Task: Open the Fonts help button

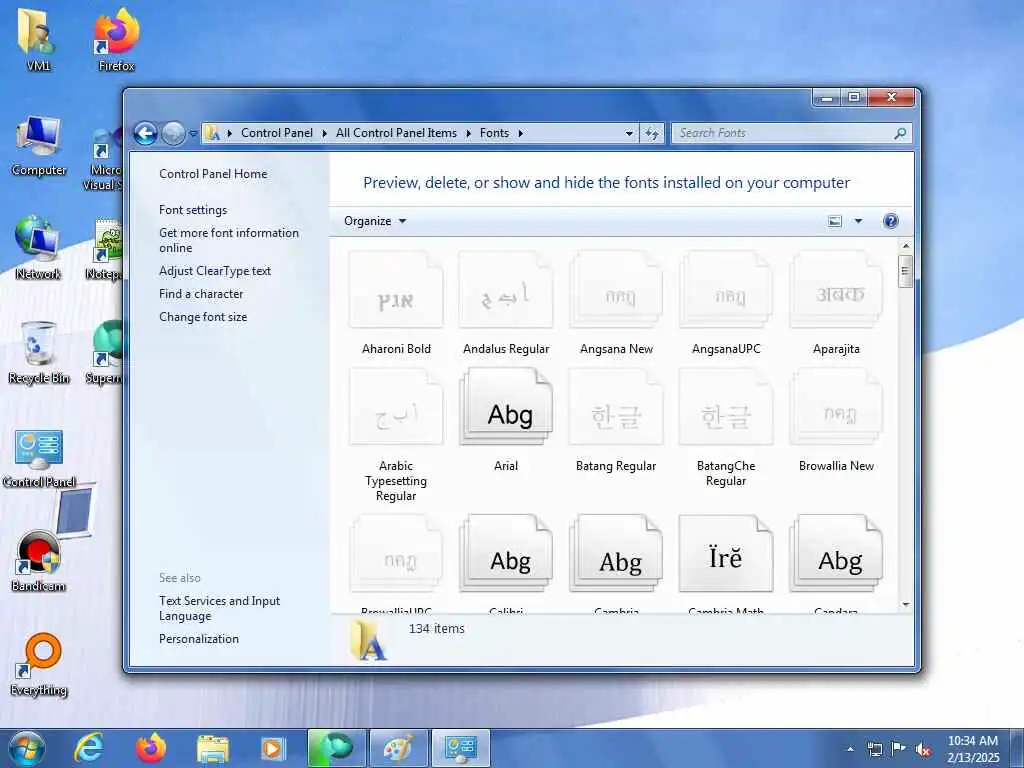Action: pos(890,221)
